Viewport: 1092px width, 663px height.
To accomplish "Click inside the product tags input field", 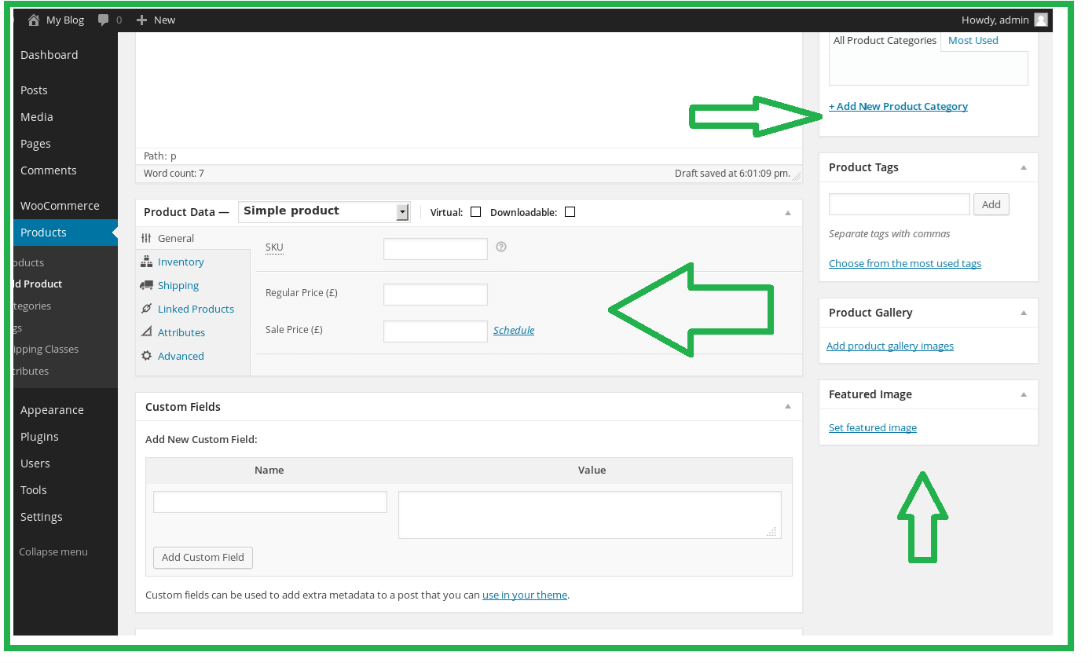I will tap(898, 204).
